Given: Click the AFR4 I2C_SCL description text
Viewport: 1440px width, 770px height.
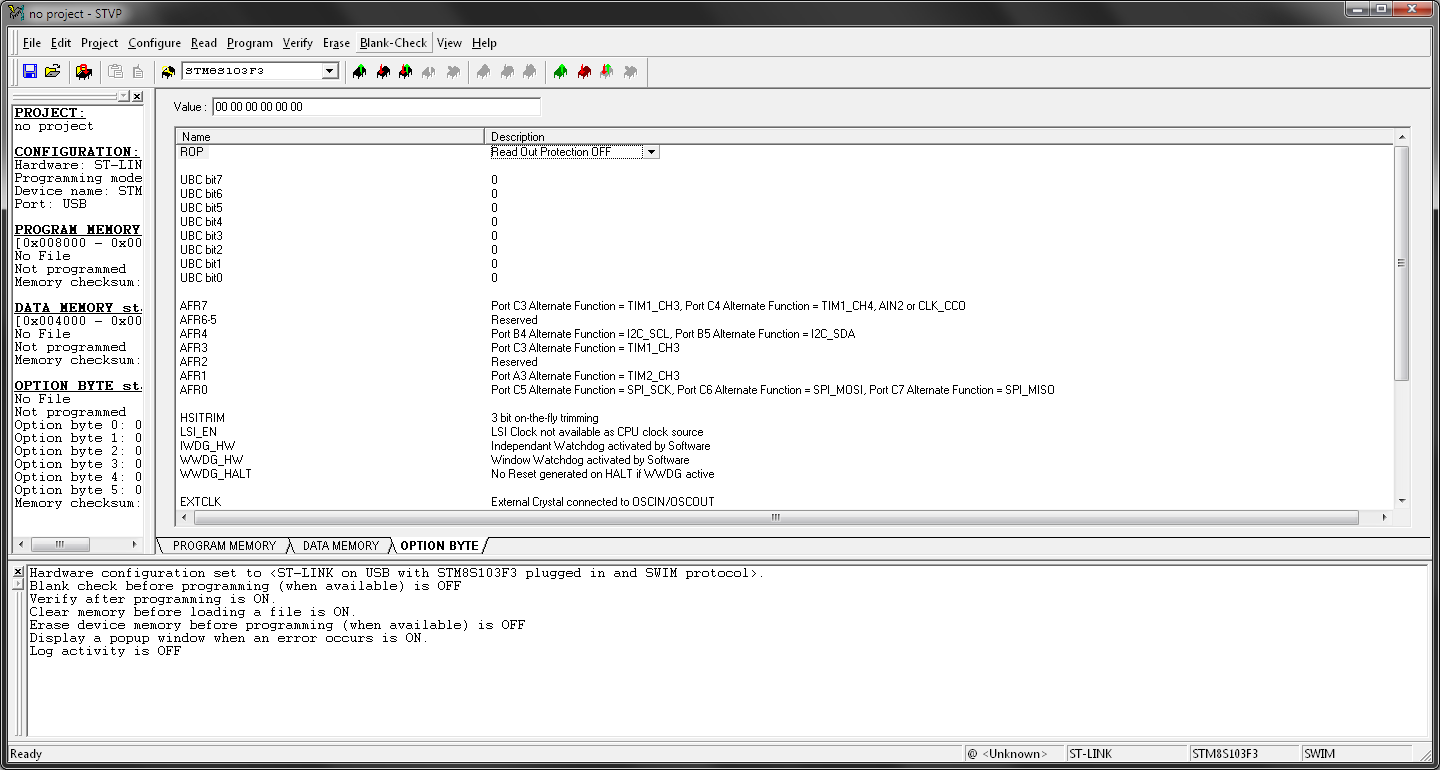Looking at the screenshot, I should pyautogui.click(x=673, y=334).
